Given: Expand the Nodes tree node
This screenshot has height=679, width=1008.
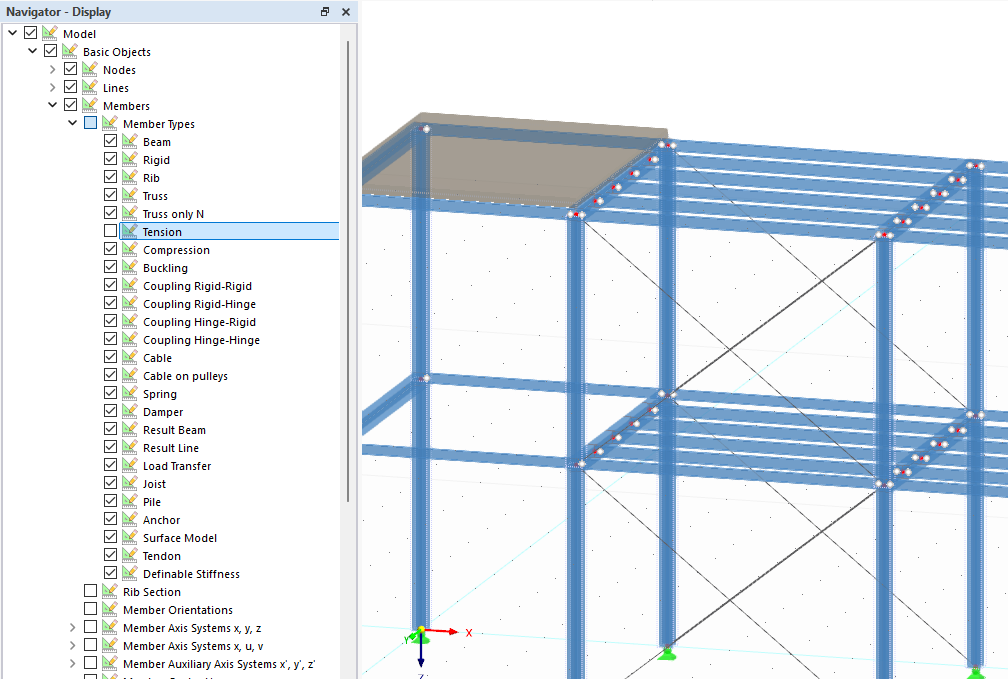Looking at the screenshot, I should tap(52, 70).
